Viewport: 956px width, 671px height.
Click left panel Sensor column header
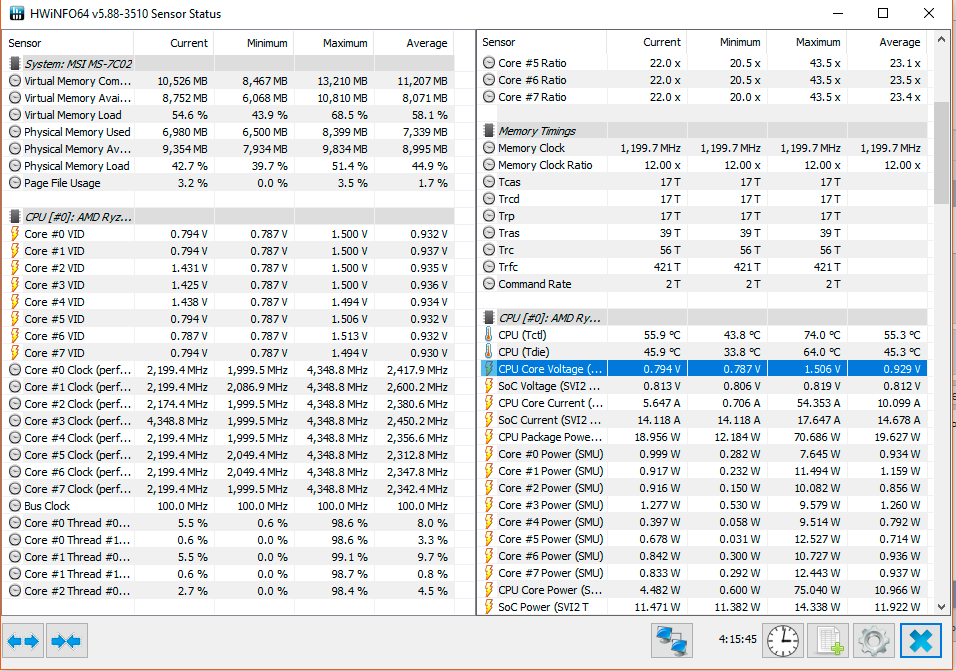68,43
